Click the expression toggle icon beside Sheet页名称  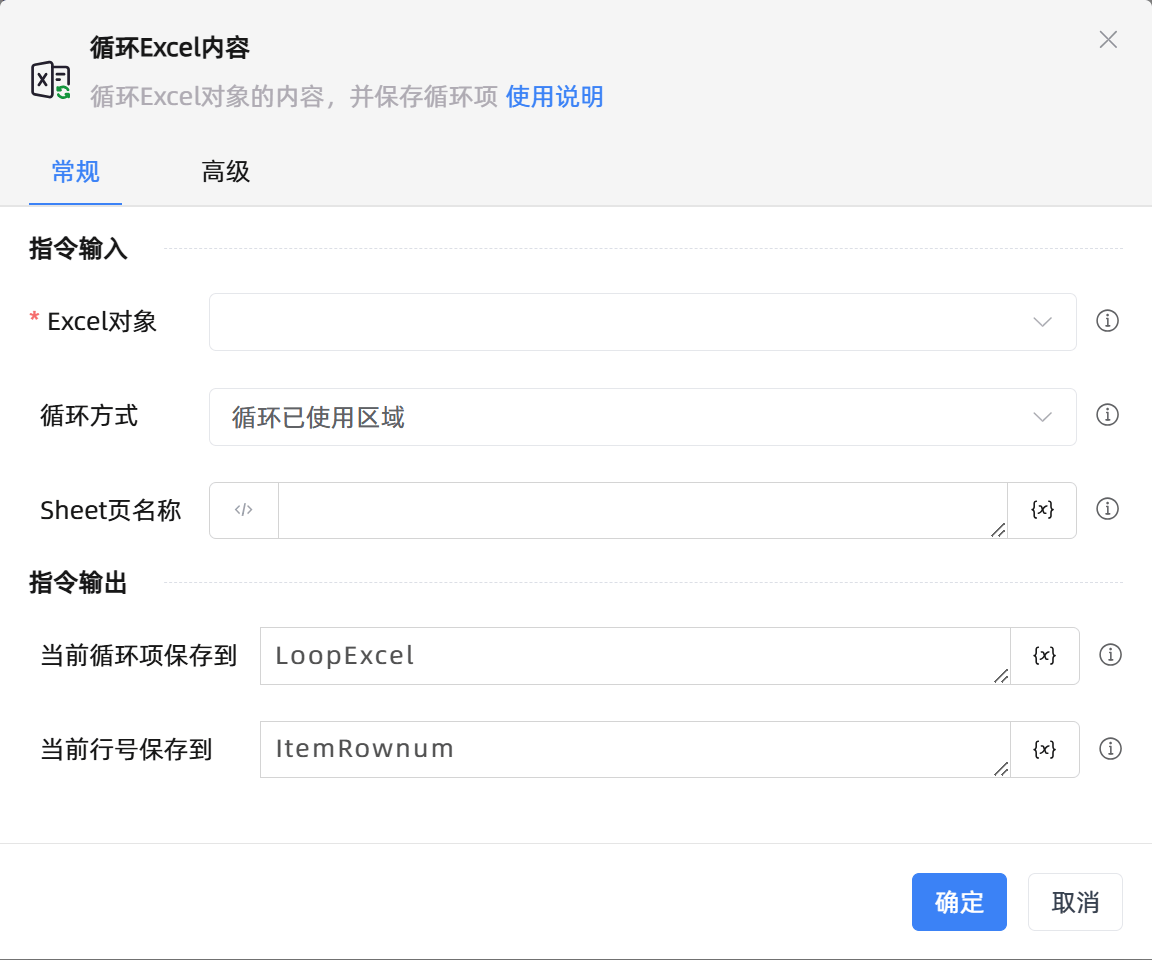(243, 510)
